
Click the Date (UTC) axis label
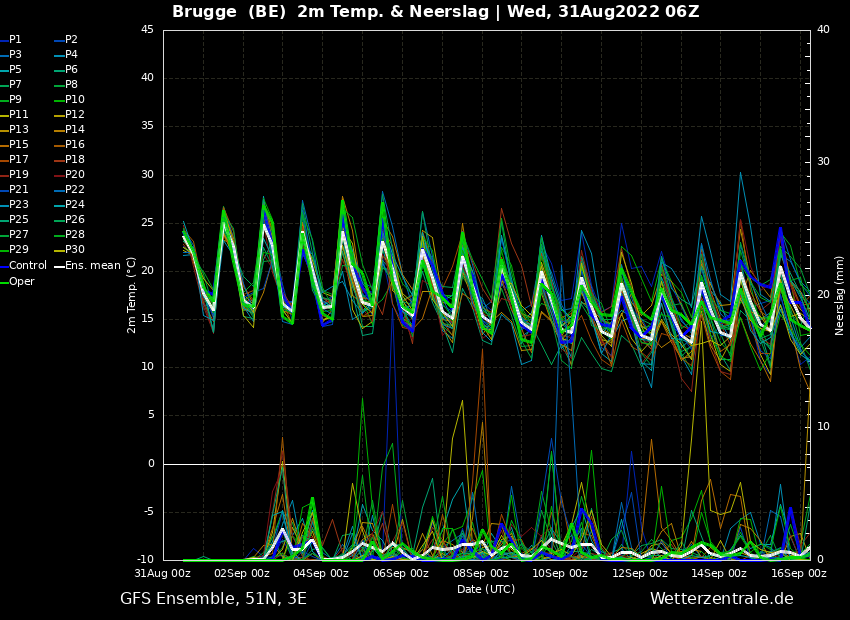click(x=486, y=589)
